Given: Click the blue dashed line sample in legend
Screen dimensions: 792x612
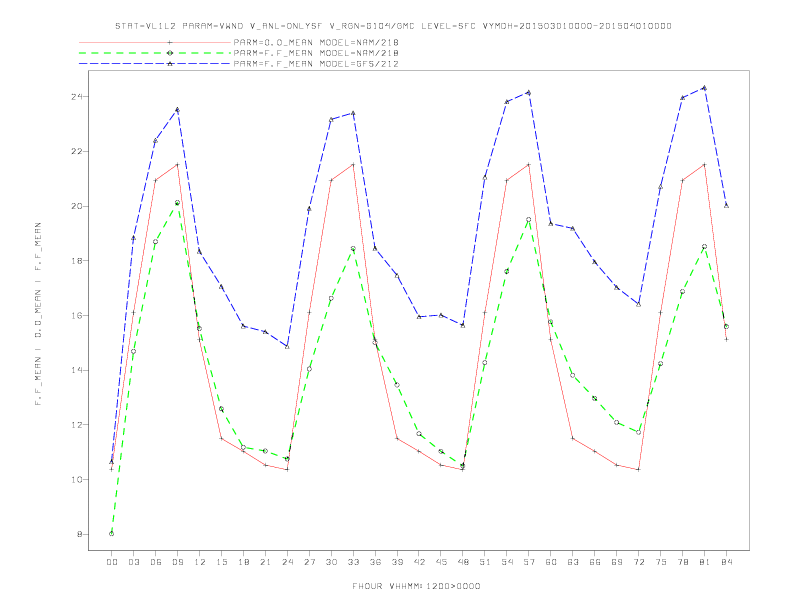Looking at the screenshot, I should tap(155, 64).
